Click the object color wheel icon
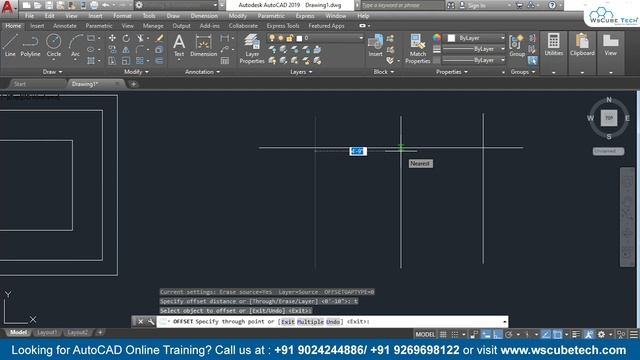Screen dimensions: 640x360 pyautogui.click(x=437, y=38)
